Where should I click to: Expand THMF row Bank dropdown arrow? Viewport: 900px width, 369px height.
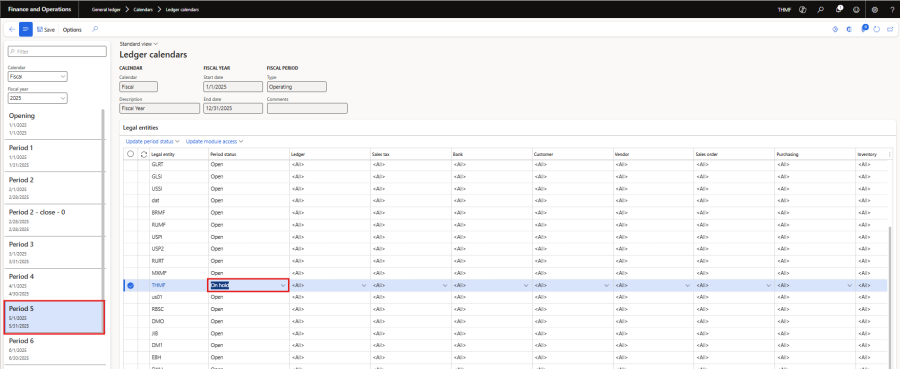pyautogui.click(x=525, y=285)
